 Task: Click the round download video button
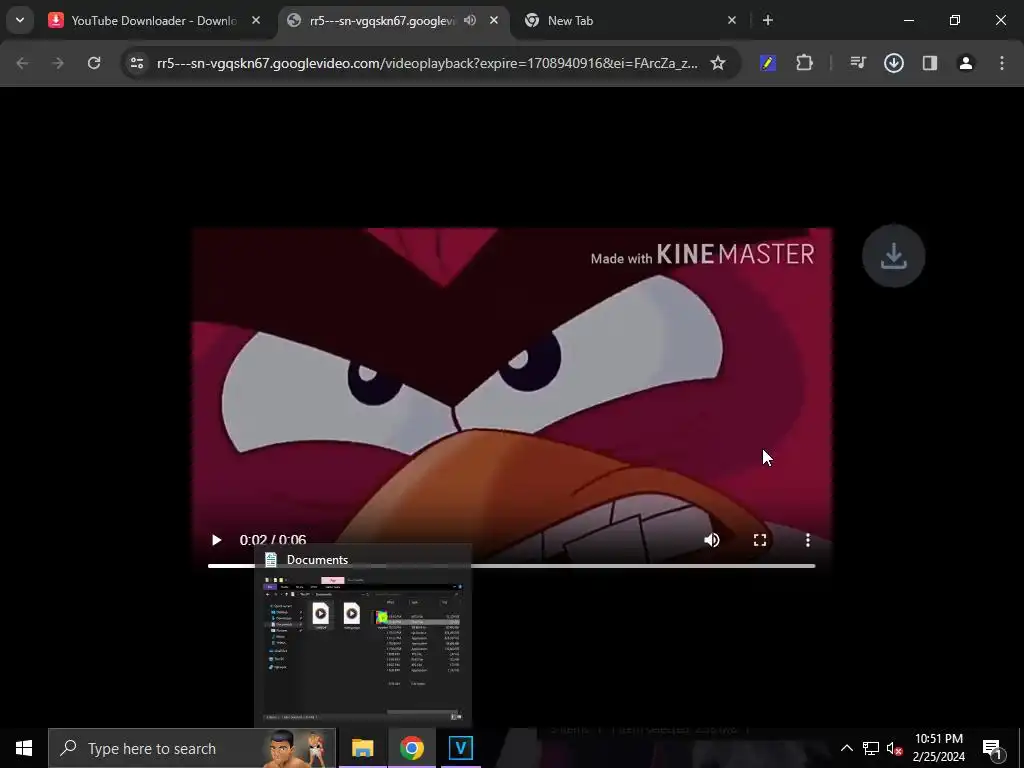(x=893, y=256)
